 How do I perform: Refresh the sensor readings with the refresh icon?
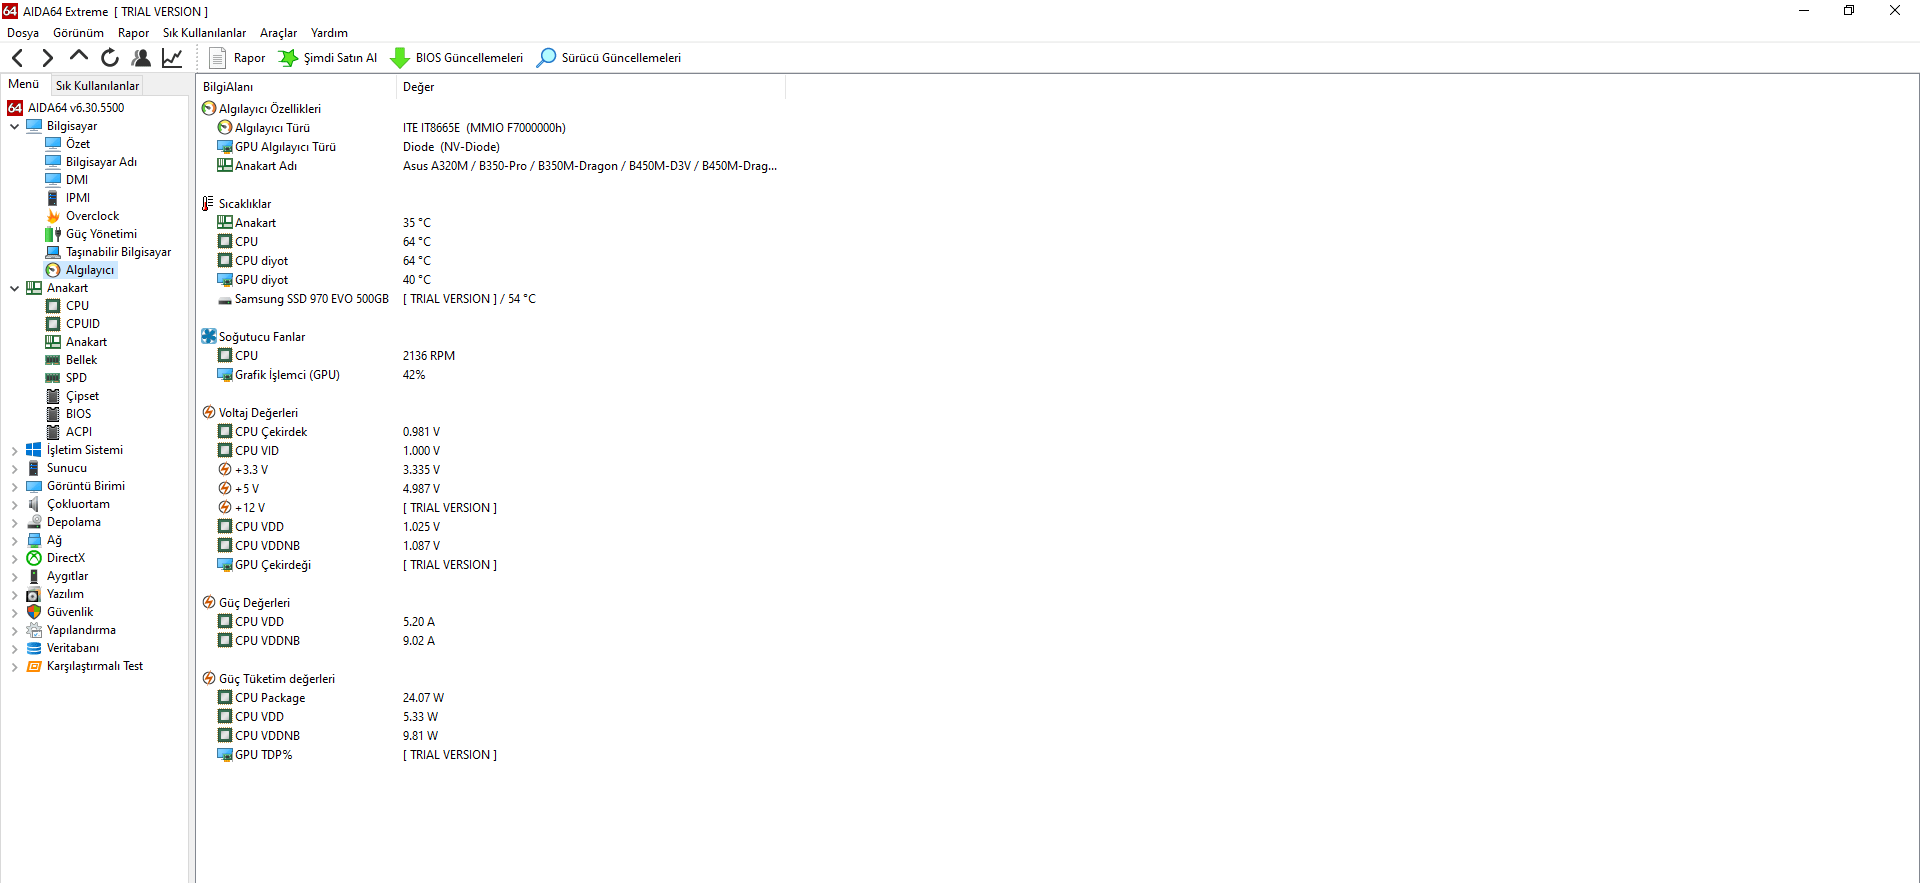point(110,58)
